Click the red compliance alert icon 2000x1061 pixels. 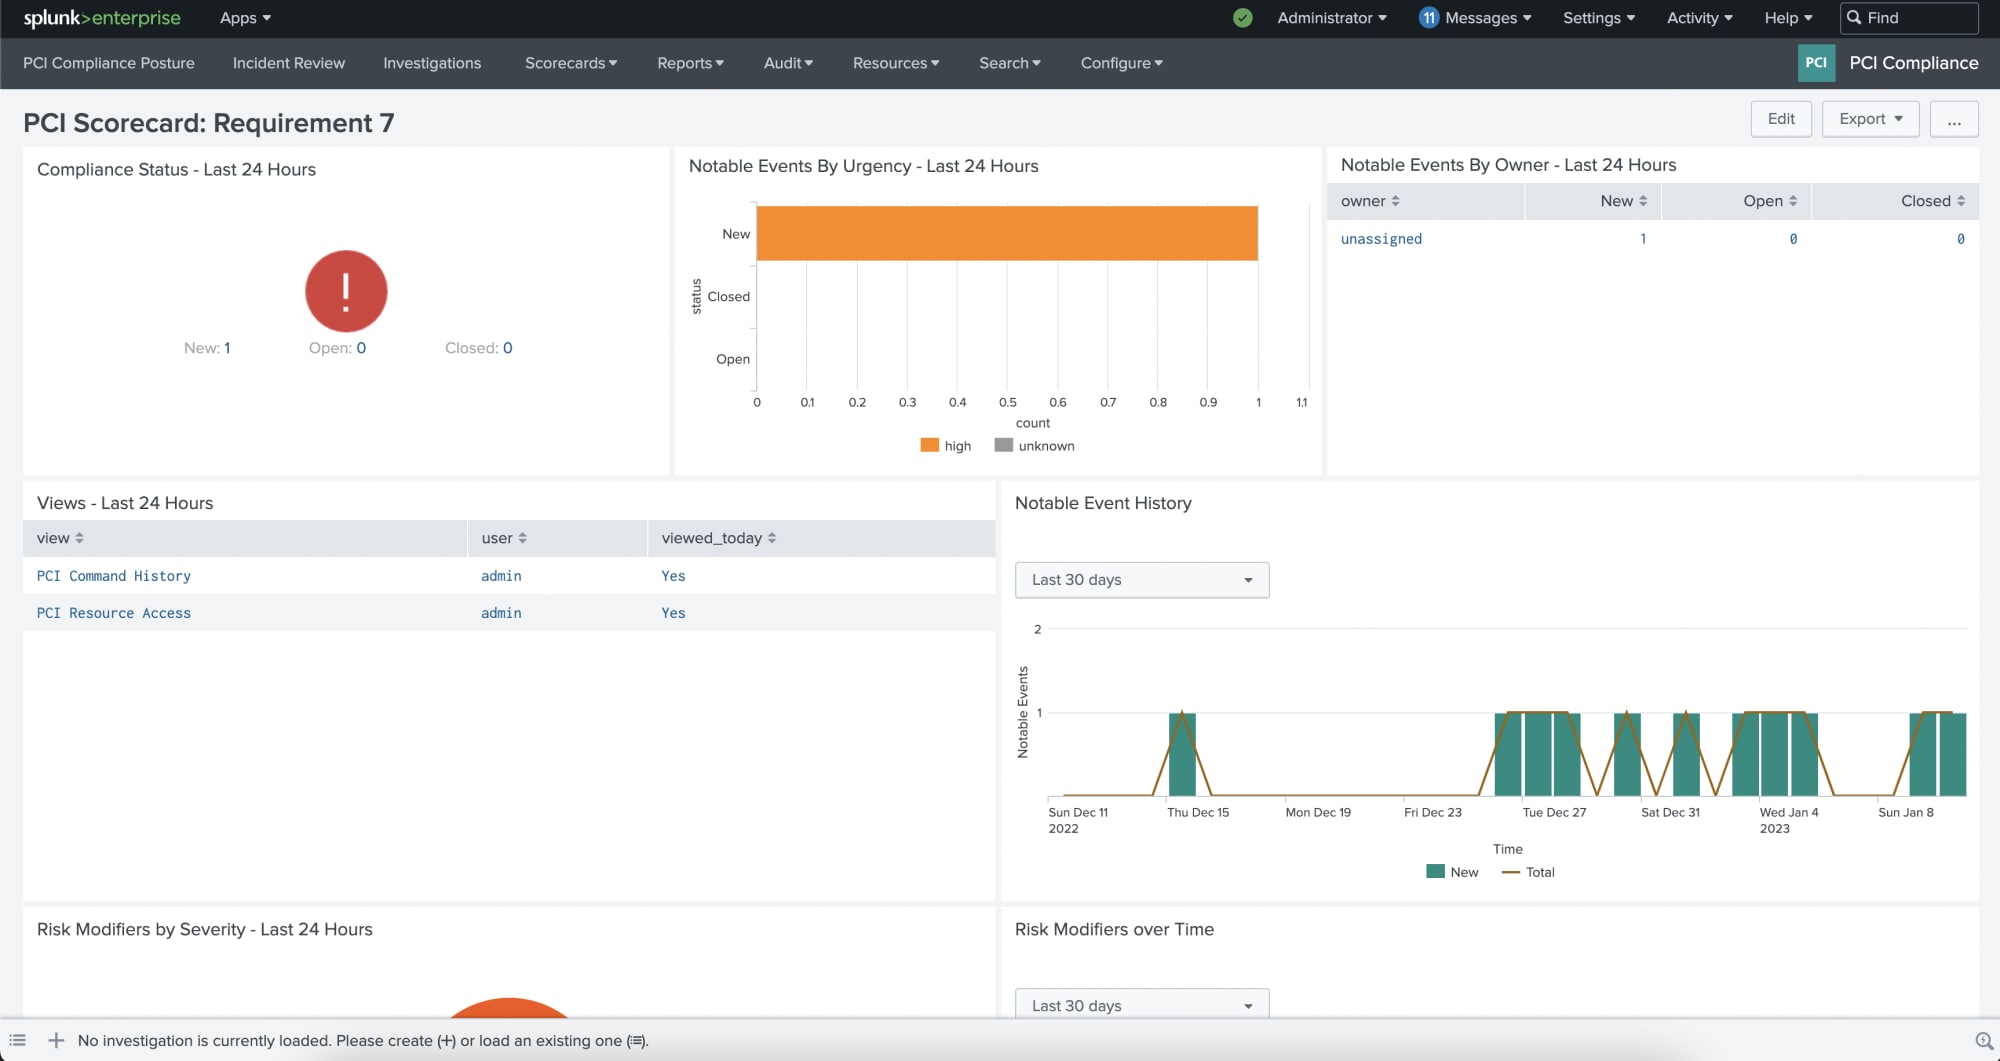pyautogui.click(x=346, y=291)
